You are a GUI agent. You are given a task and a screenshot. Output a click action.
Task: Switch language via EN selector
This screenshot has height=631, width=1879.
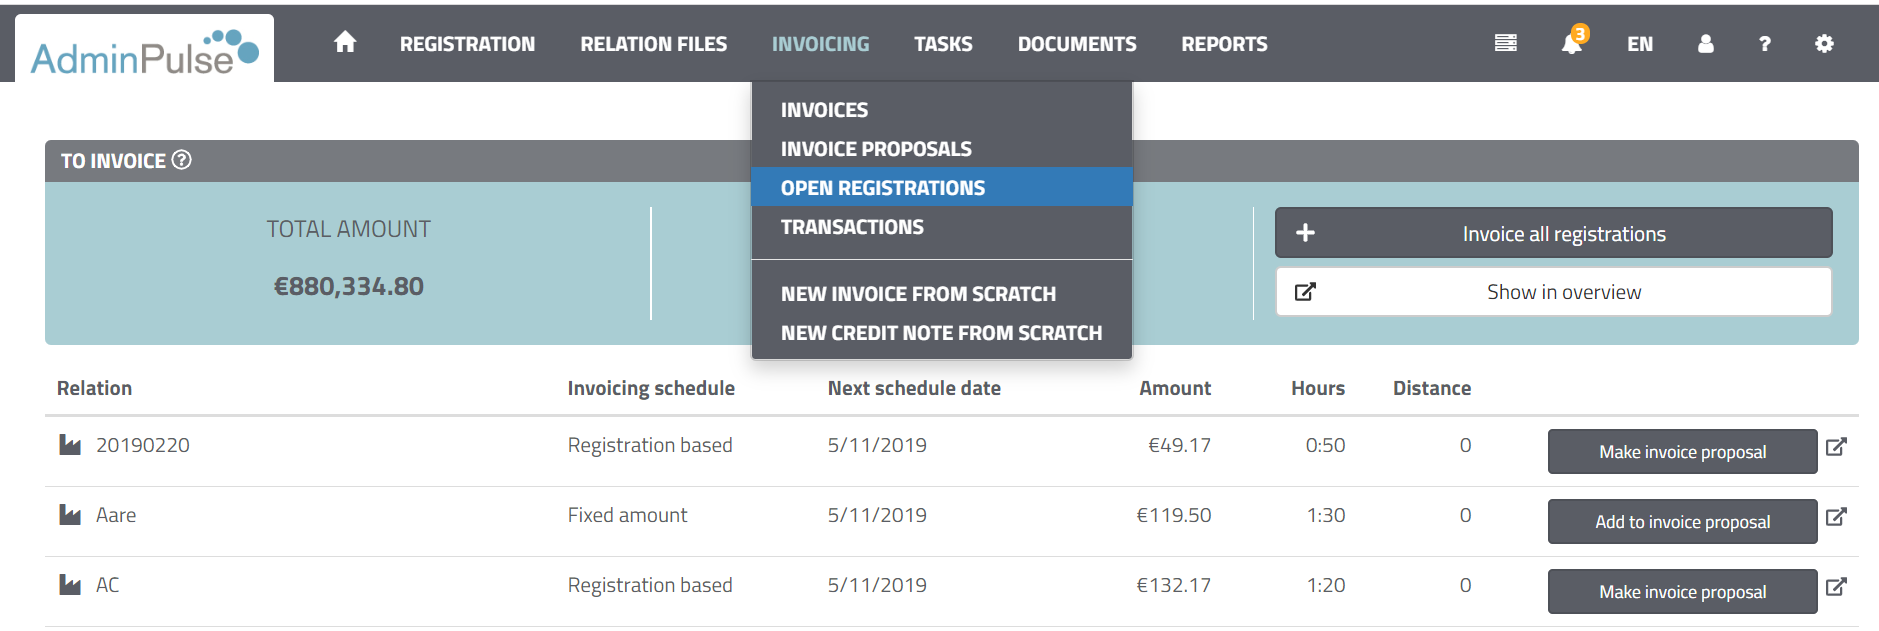pyautogui.click(x=1639, y=44)
